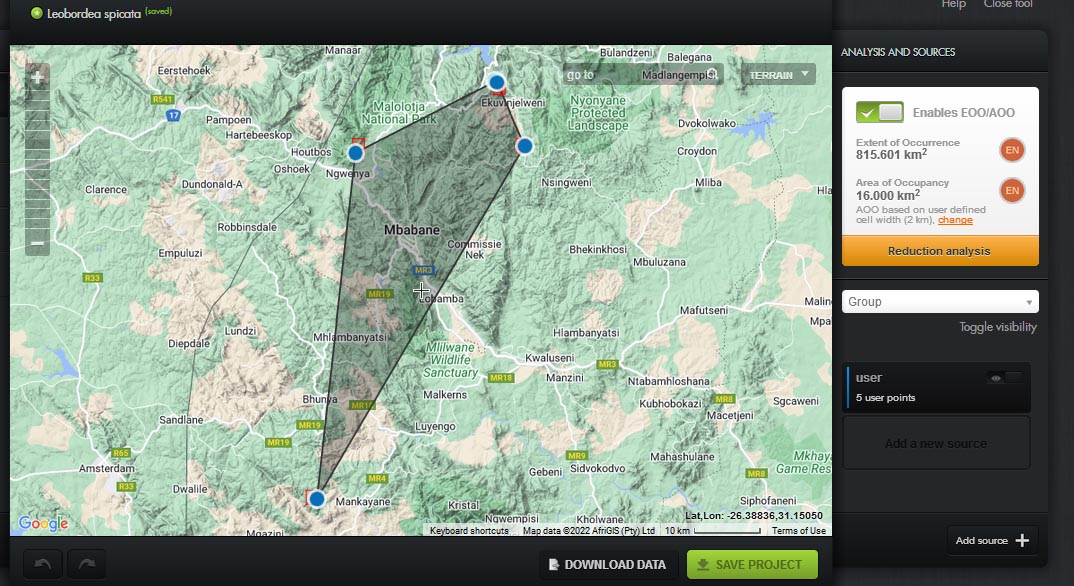Image resolution: width=1074 pixels, height=586 pixels.
Task: Click the go to location input field
Action: 632,75
